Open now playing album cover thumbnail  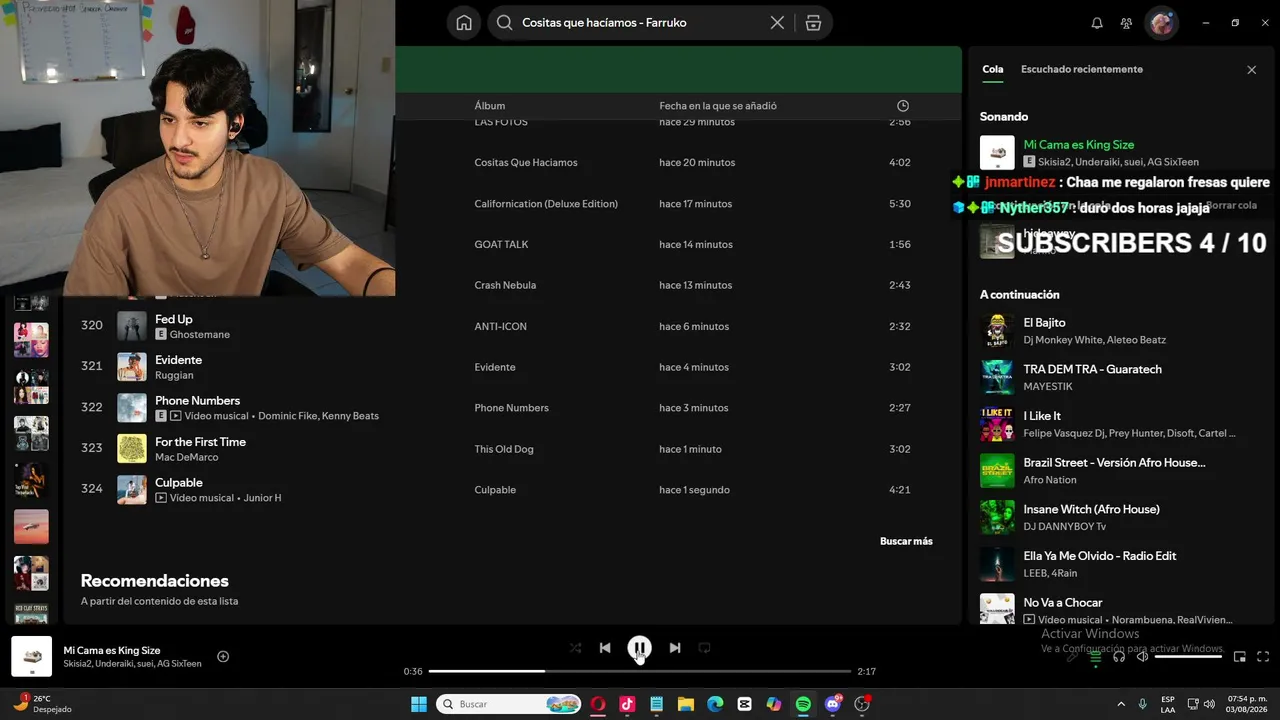pos(31,657)
